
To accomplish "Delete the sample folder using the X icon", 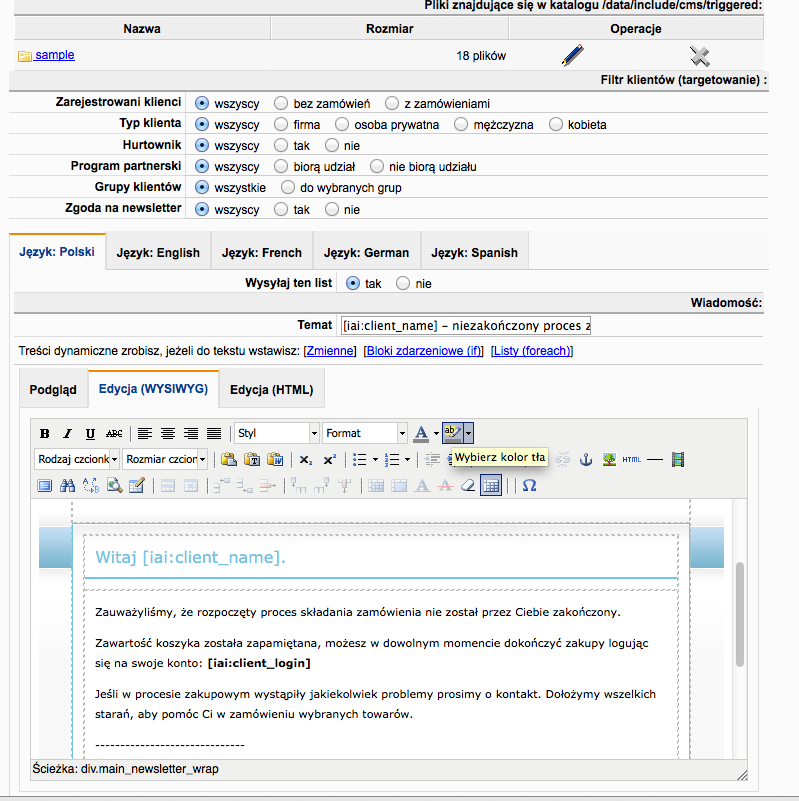I will (700, 56).
